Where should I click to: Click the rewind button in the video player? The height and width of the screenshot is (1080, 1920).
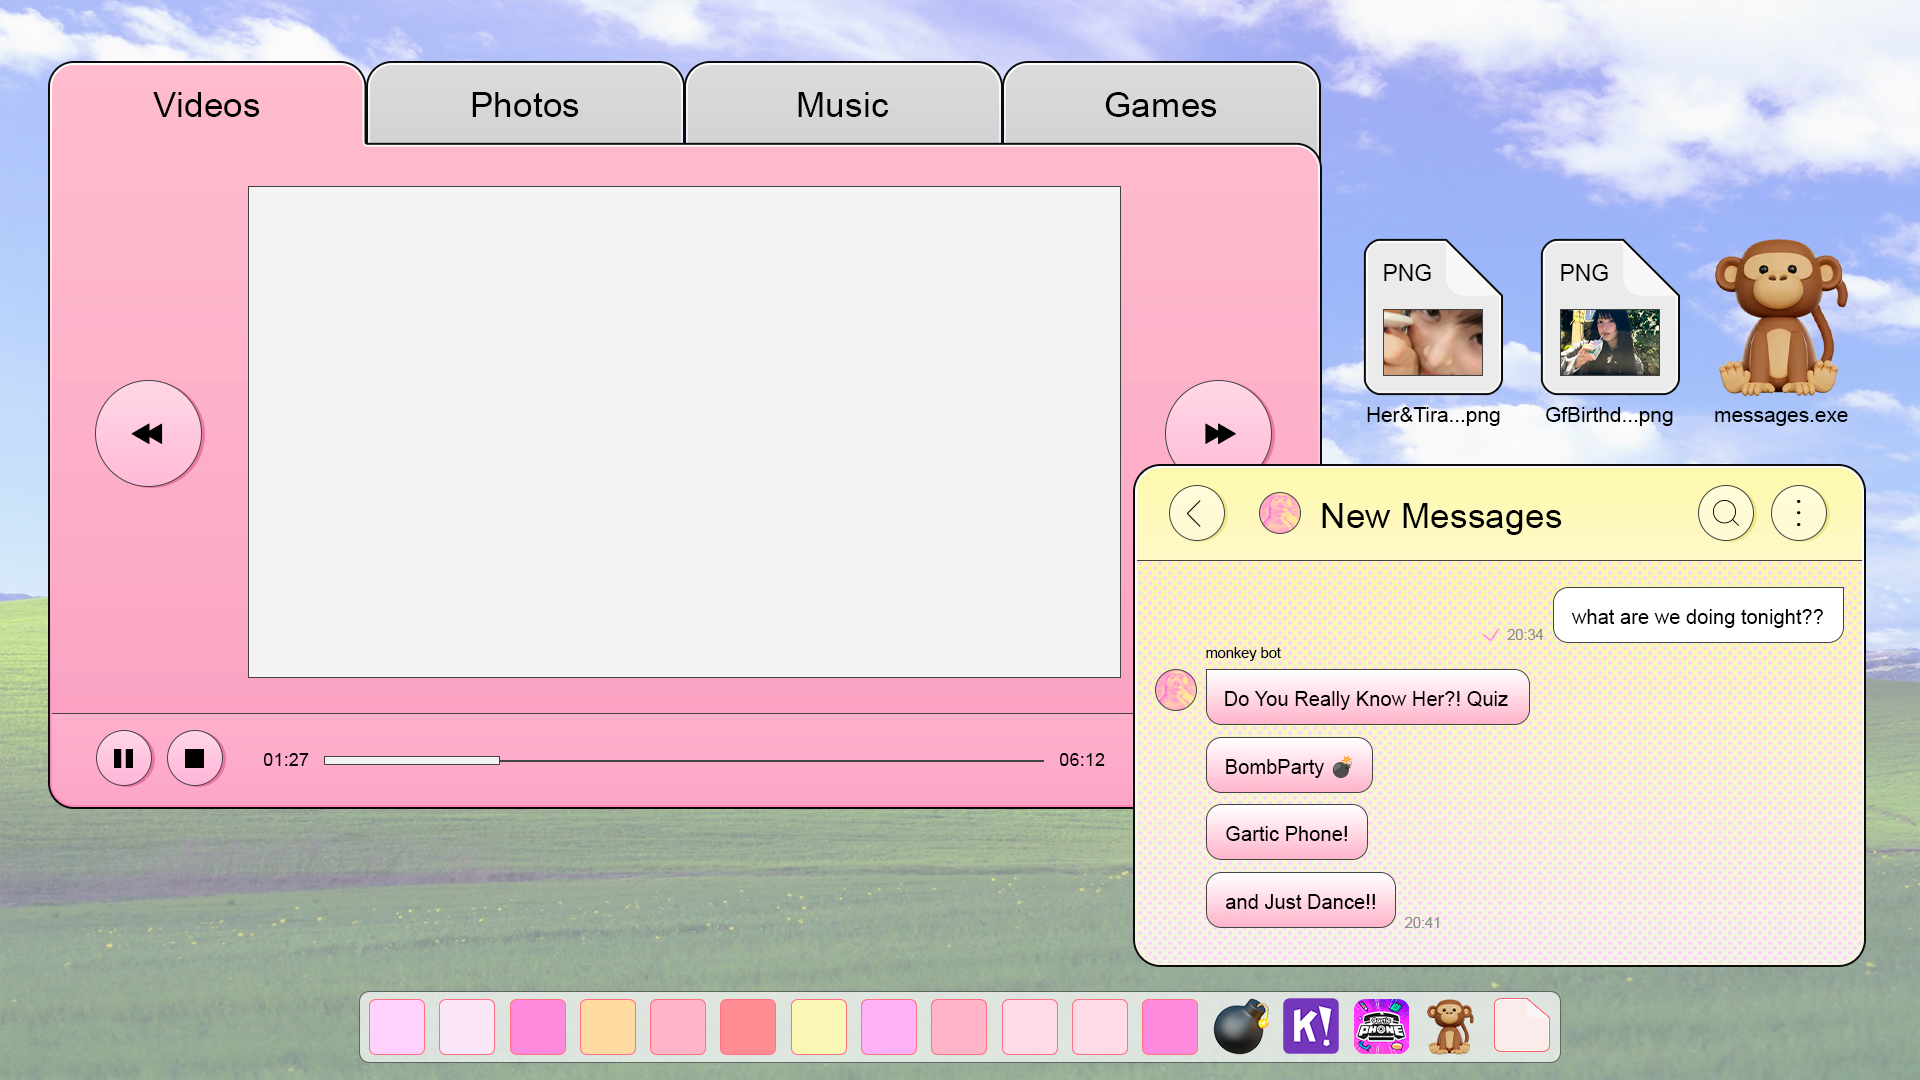148,433
